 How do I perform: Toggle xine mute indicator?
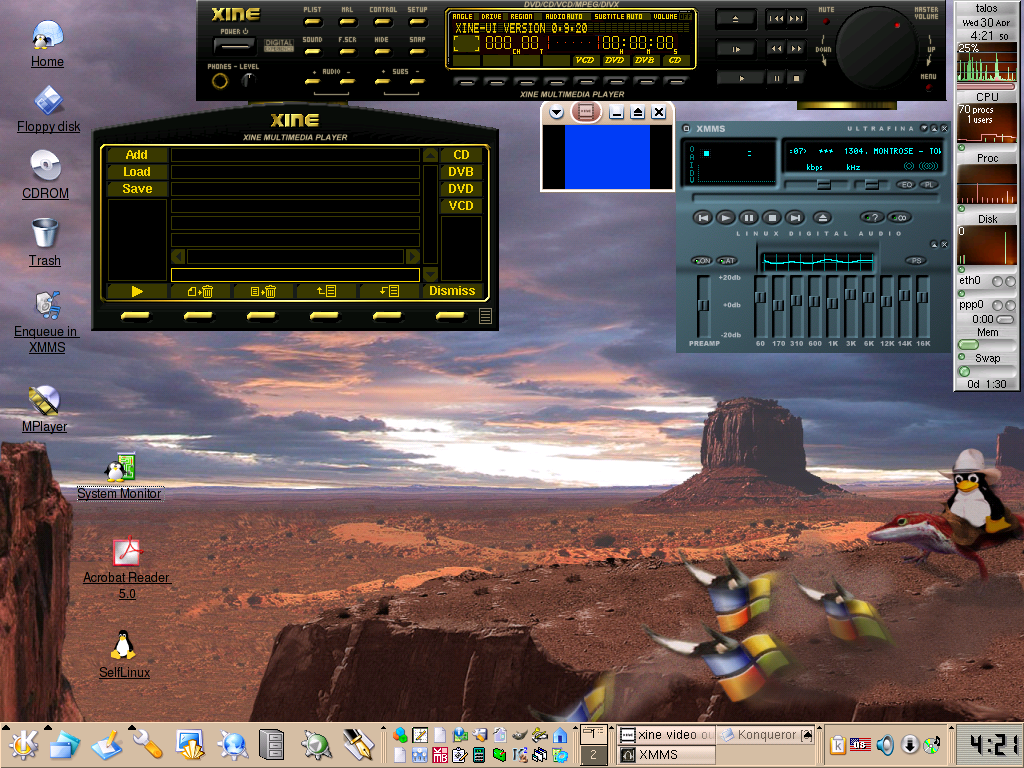tap(825, 21)
